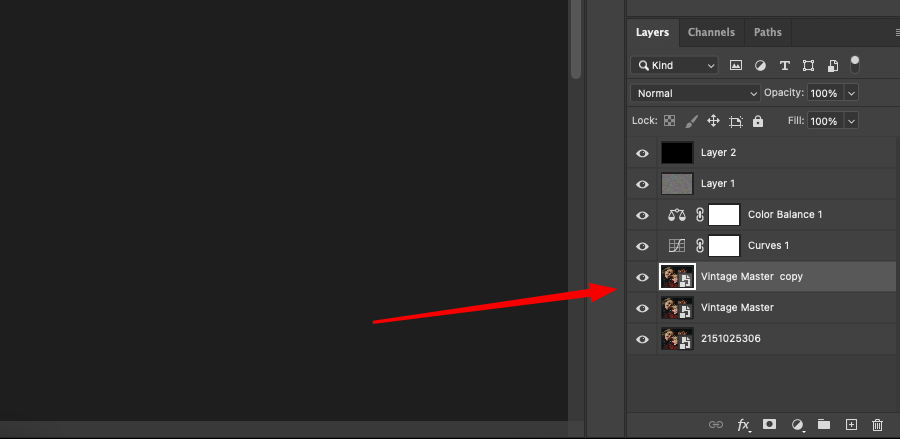Click the Opacity label
The height and width of the screenshot is (439, 900).
(784, 92)
